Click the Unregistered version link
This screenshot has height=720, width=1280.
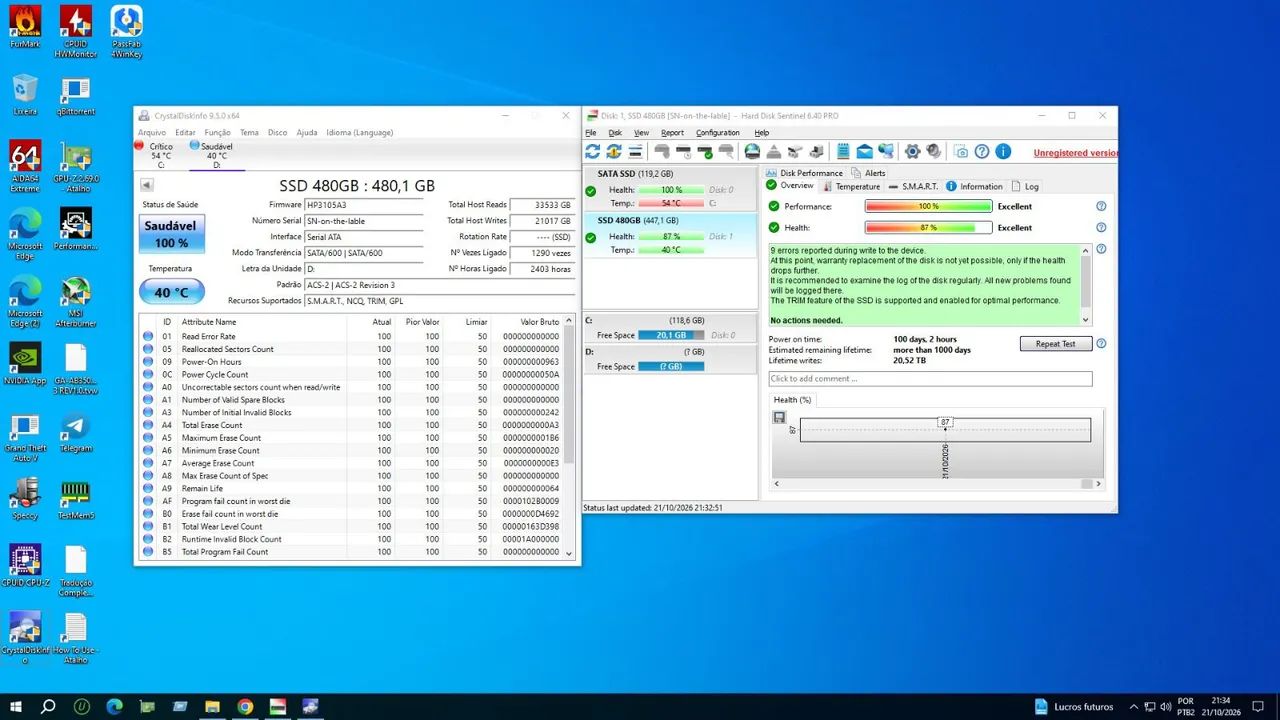(x=1075, y=153)
